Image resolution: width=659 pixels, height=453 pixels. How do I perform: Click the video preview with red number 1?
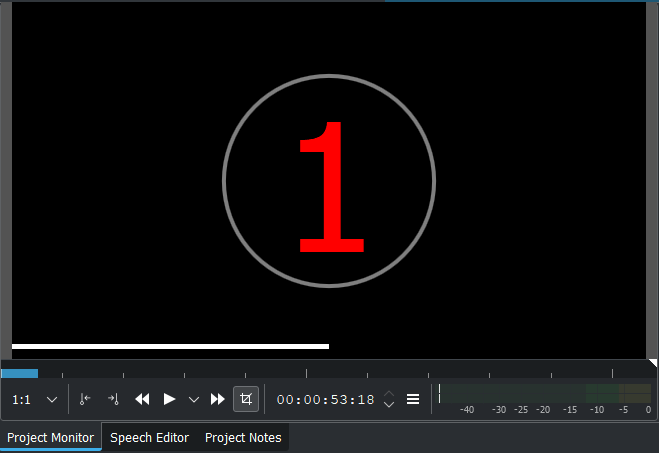coord(329,181)
